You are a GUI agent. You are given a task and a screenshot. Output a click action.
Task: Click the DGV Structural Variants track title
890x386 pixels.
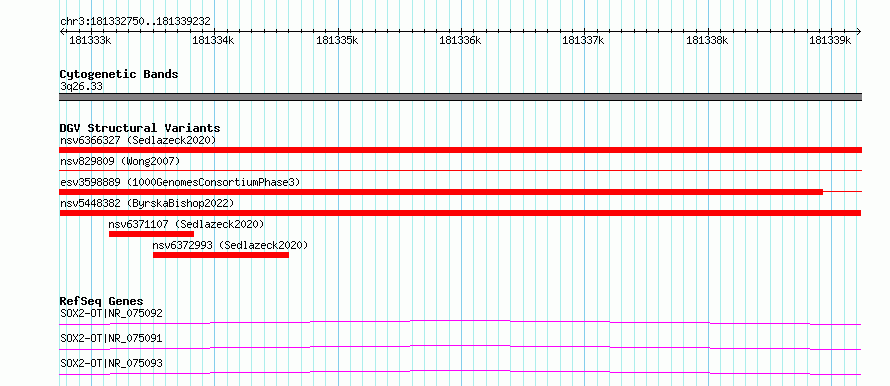click(x=140, y=128)
